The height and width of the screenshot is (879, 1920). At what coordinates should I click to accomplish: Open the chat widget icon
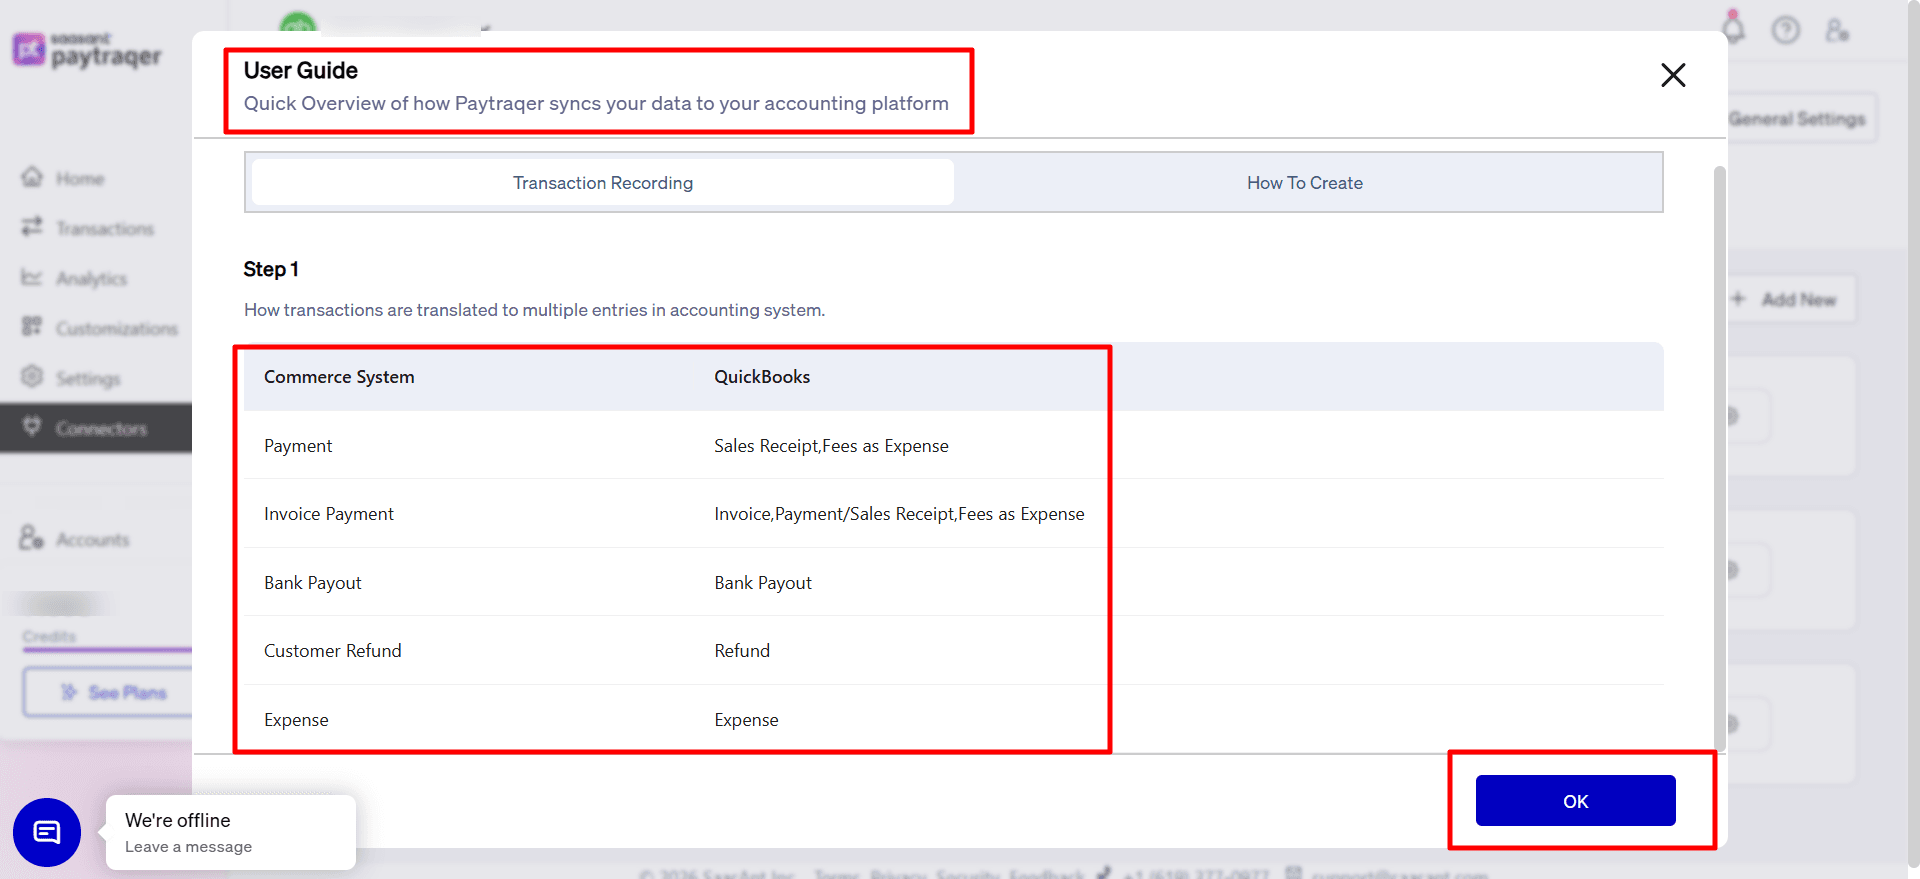47,832
